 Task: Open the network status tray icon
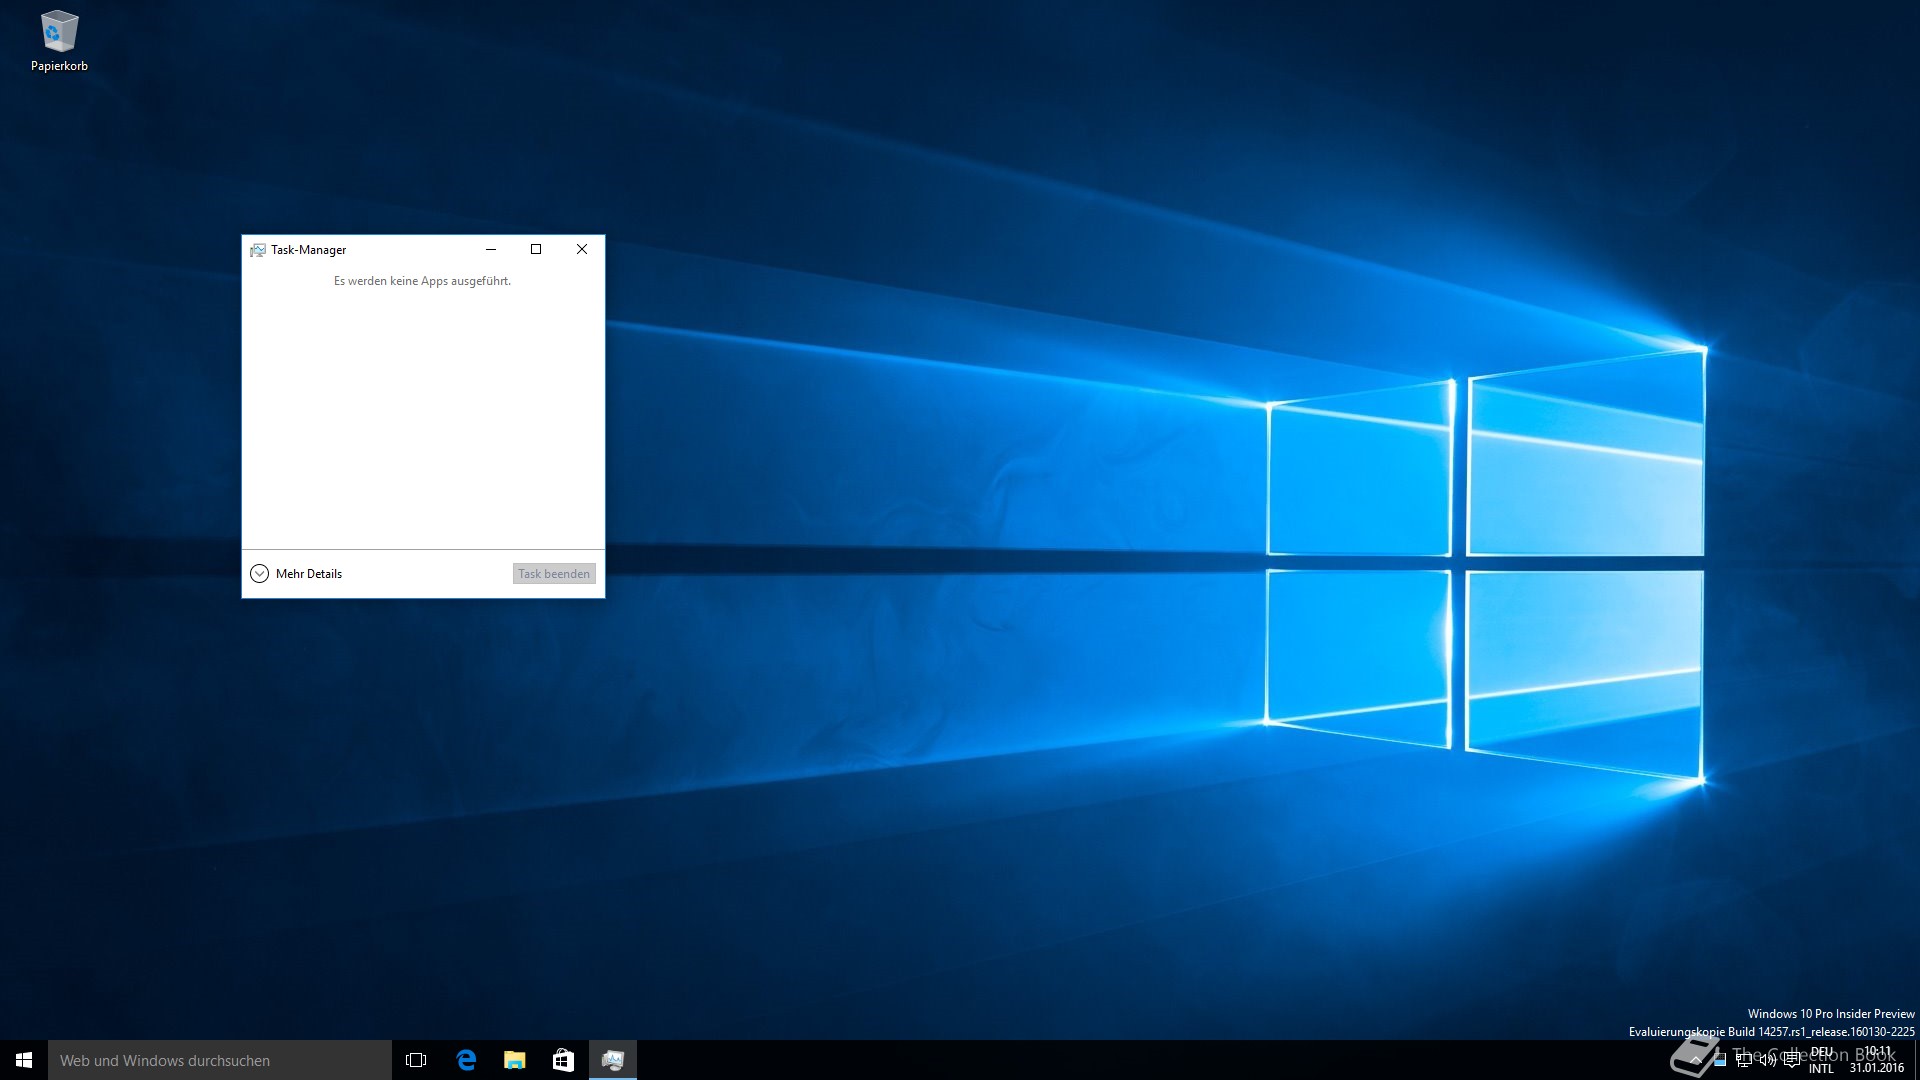coord(1743,1060)
